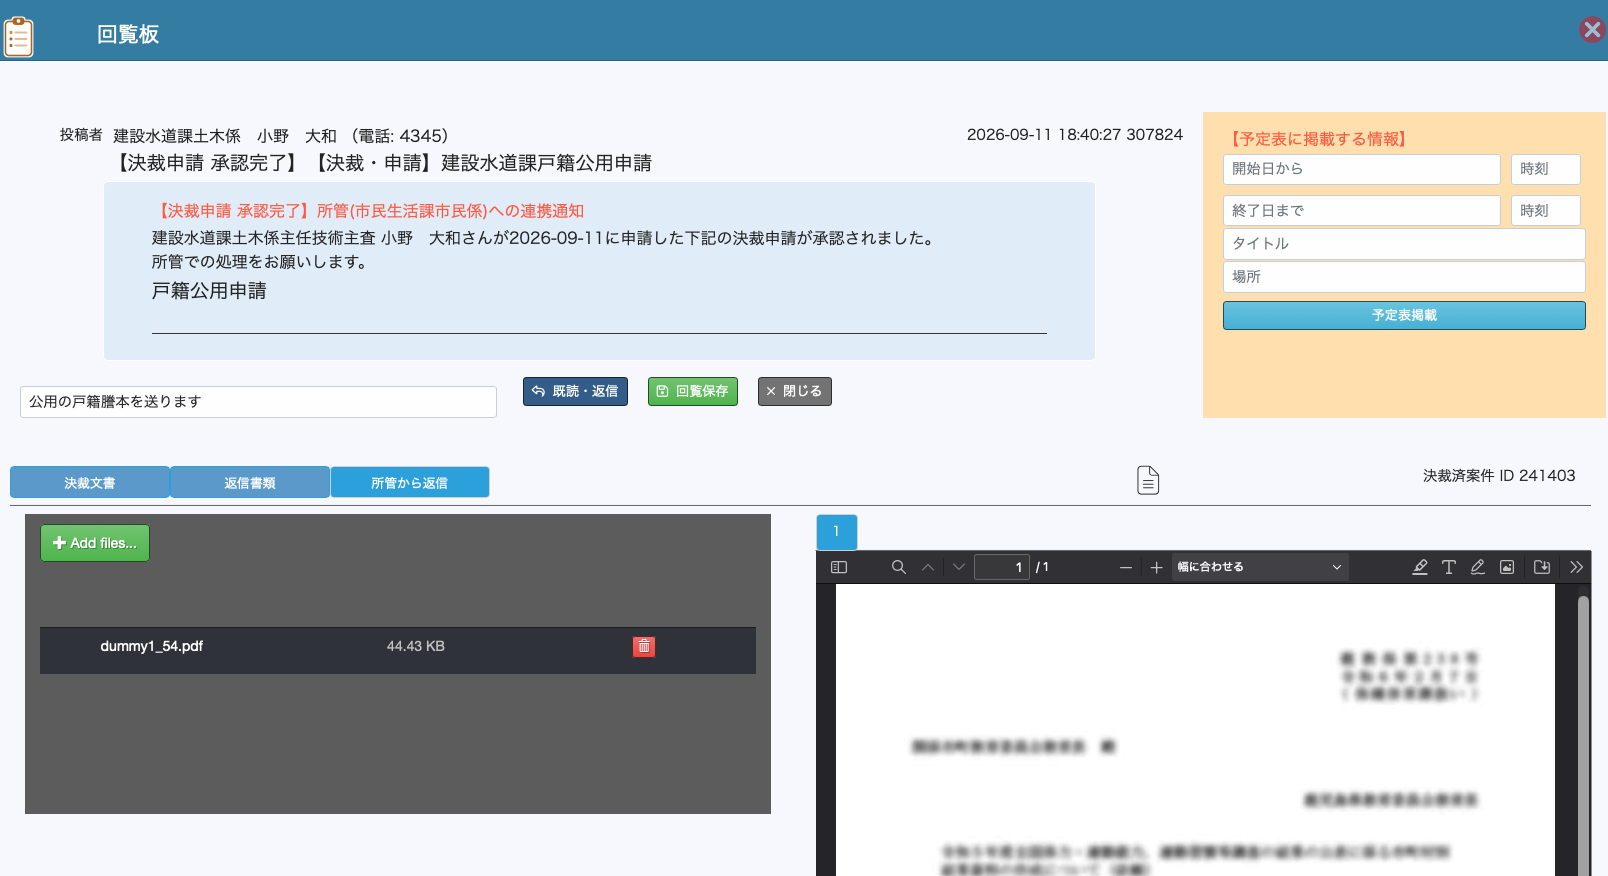The image size is (1608, 876).
Task: Click the clipboard icon beside 回覧板 title
Action: click(x=19, y=37)
